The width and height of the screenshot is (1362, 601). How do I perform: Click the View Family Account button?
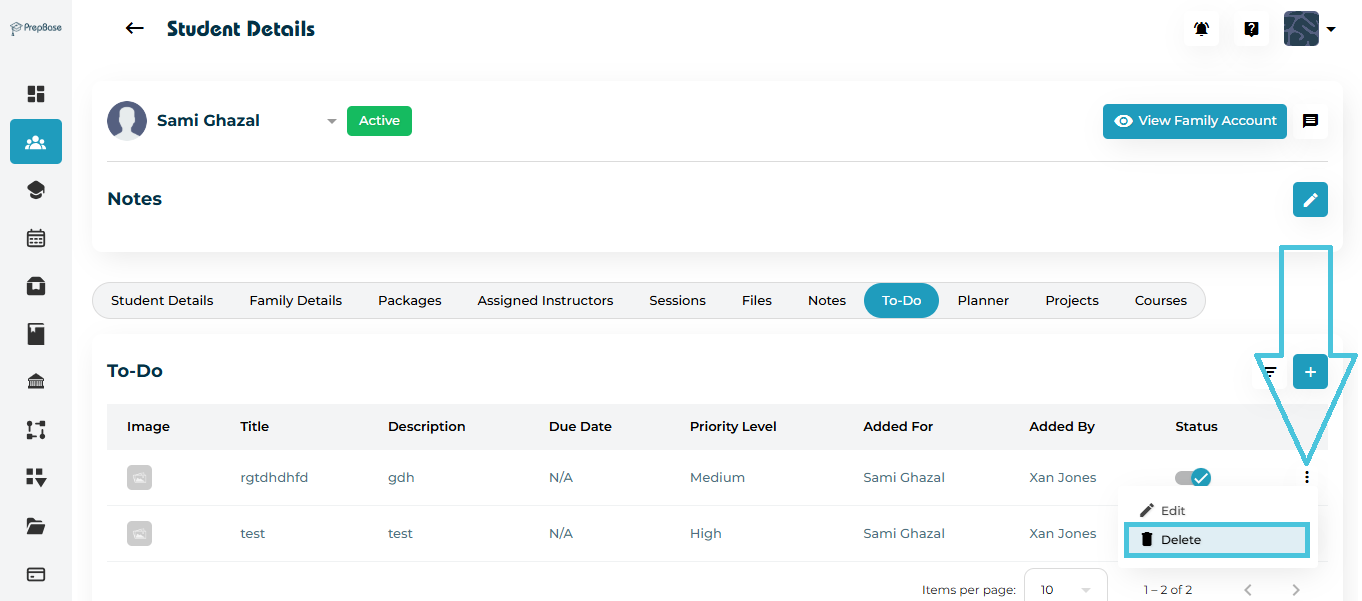click(x=1194, y=121)
